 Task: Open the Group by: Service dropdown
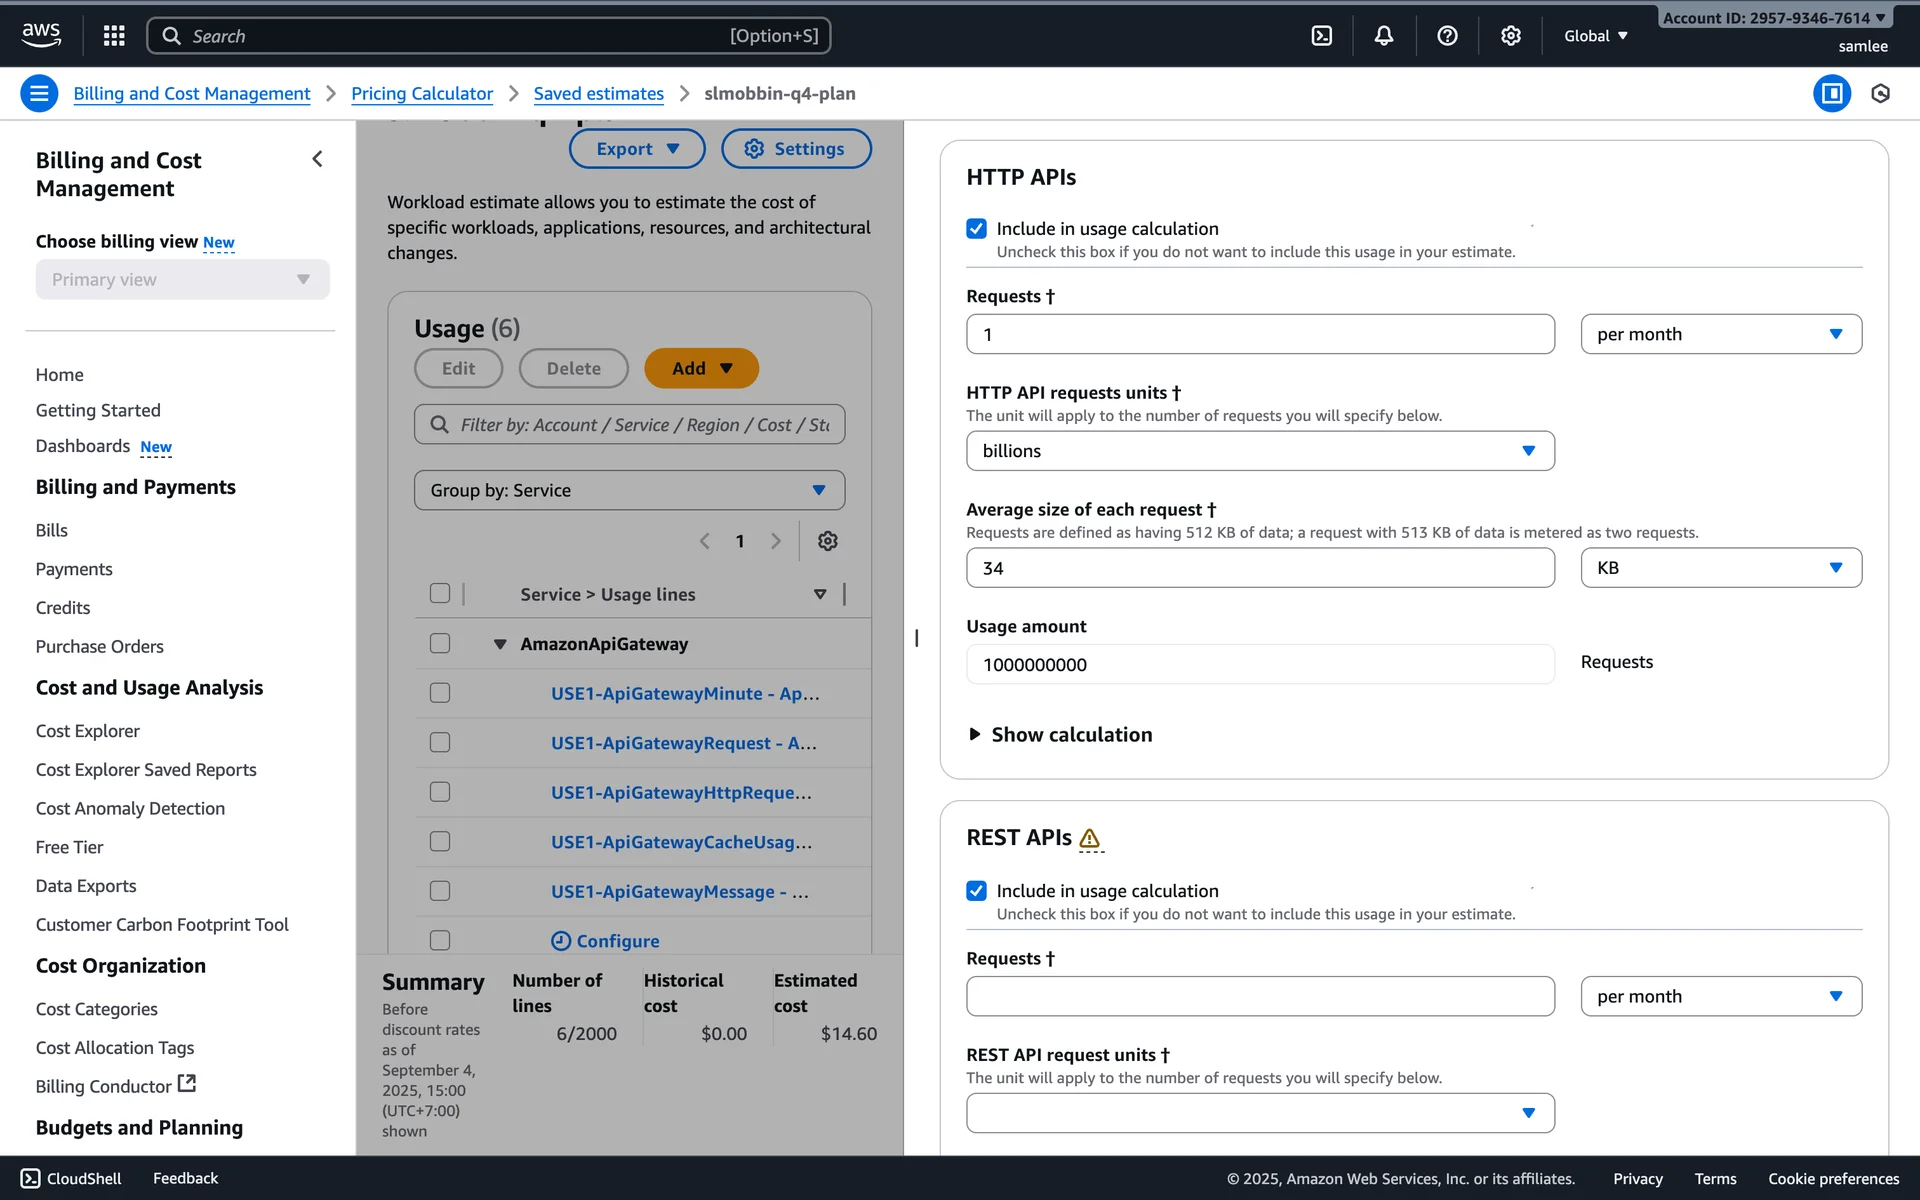pos(629,490)
